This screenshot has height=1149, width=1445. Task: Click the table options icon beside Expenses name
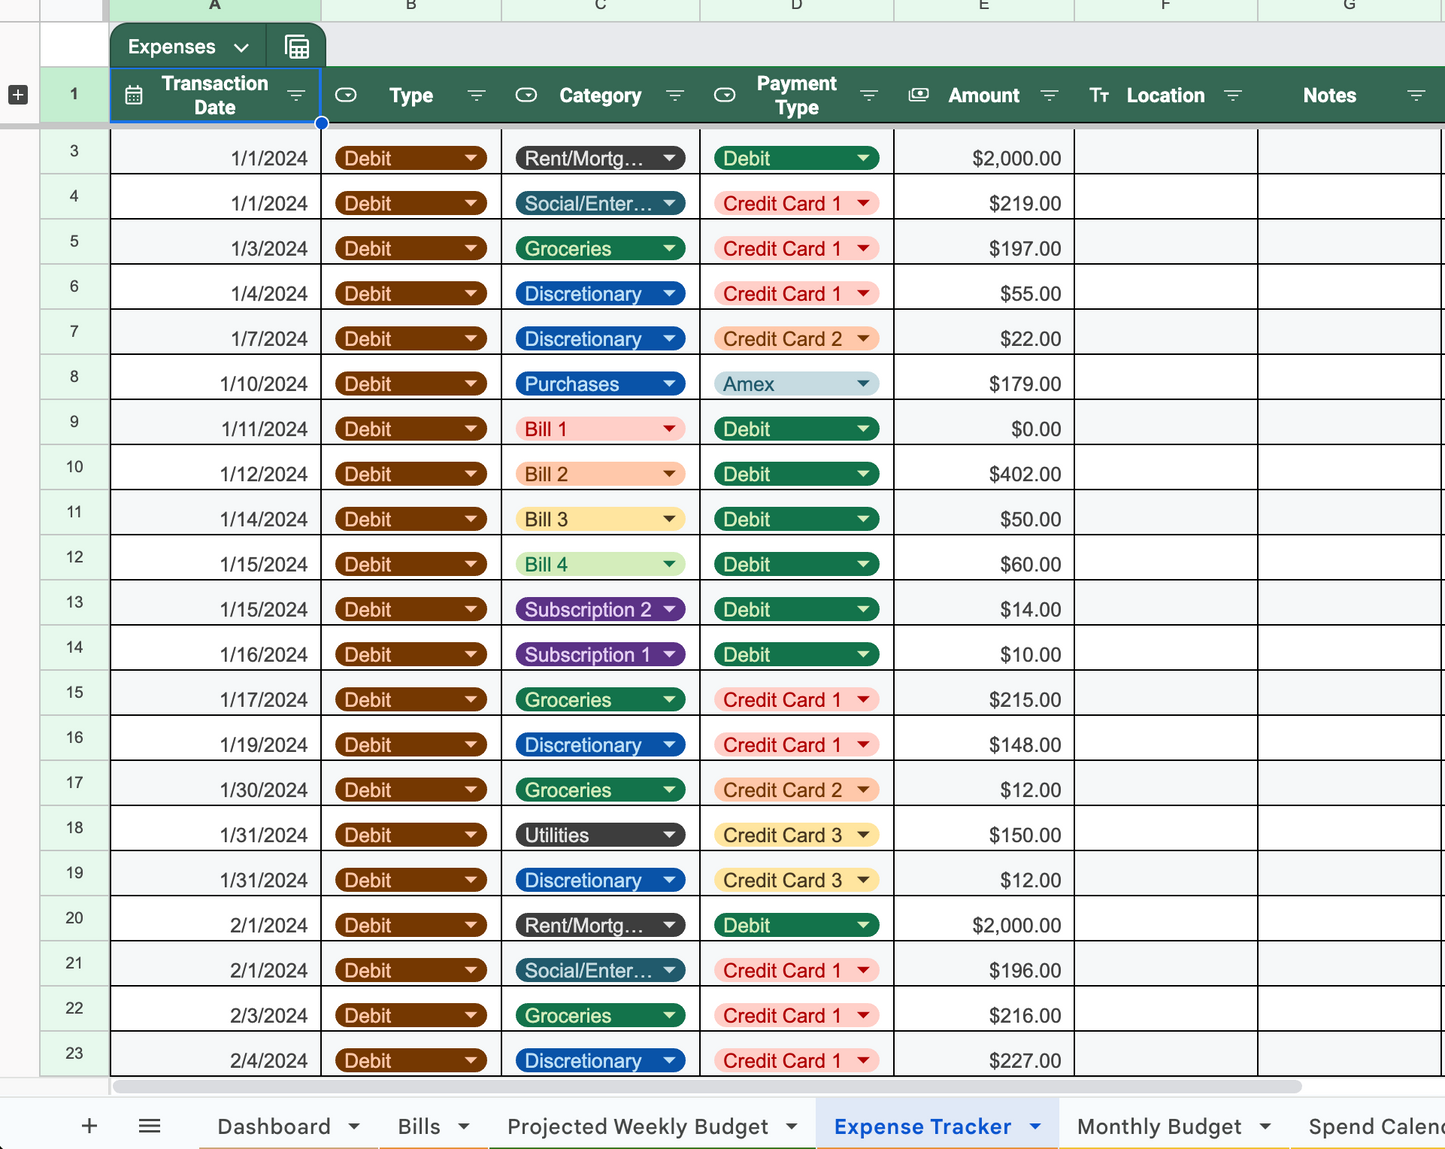(296, 46)
